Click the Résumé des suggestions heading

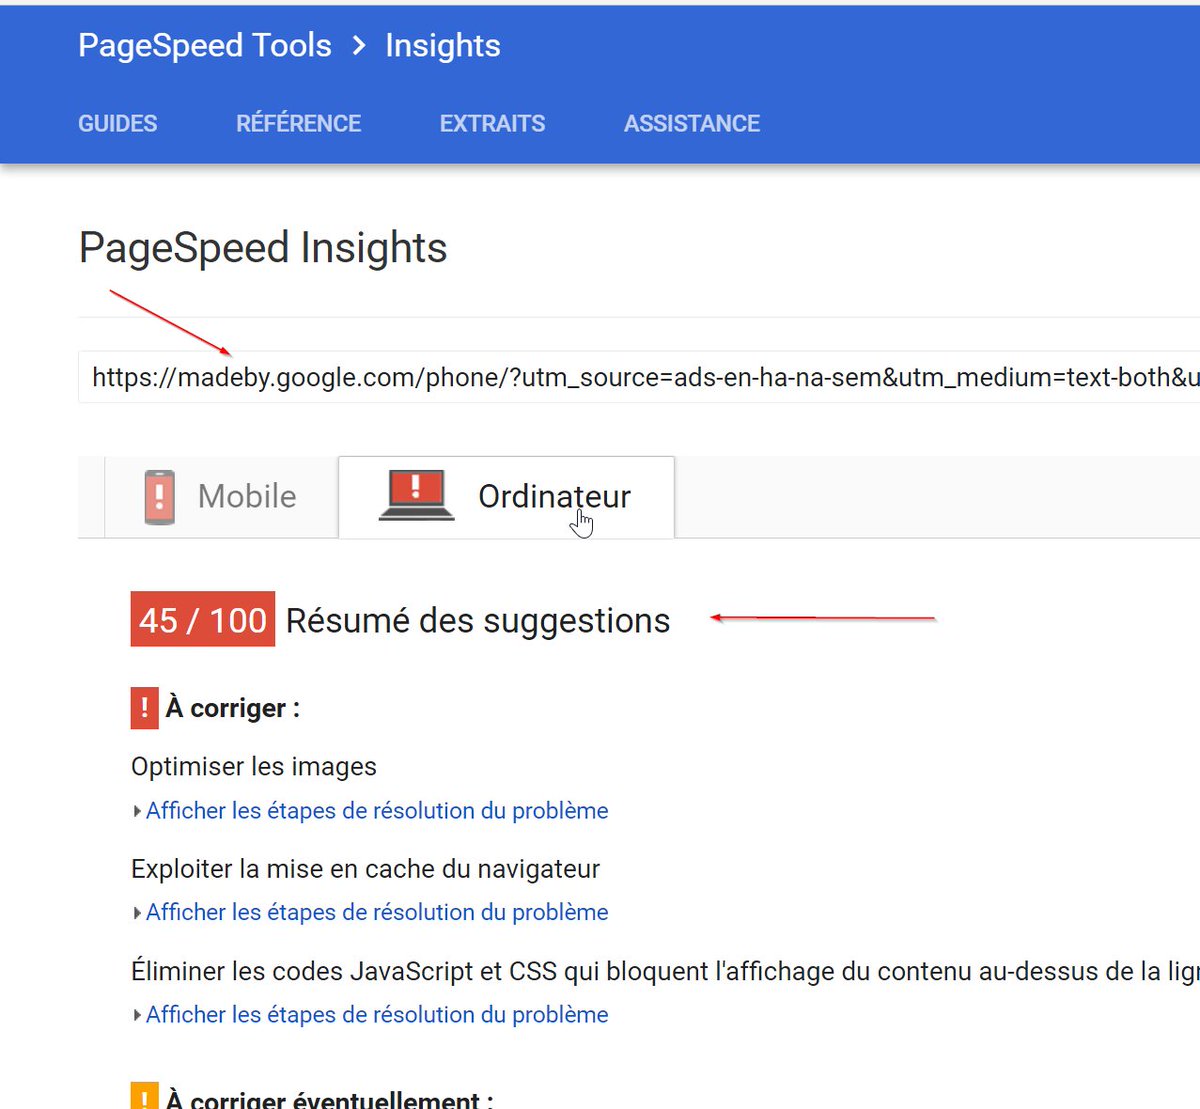click(478, 621)
